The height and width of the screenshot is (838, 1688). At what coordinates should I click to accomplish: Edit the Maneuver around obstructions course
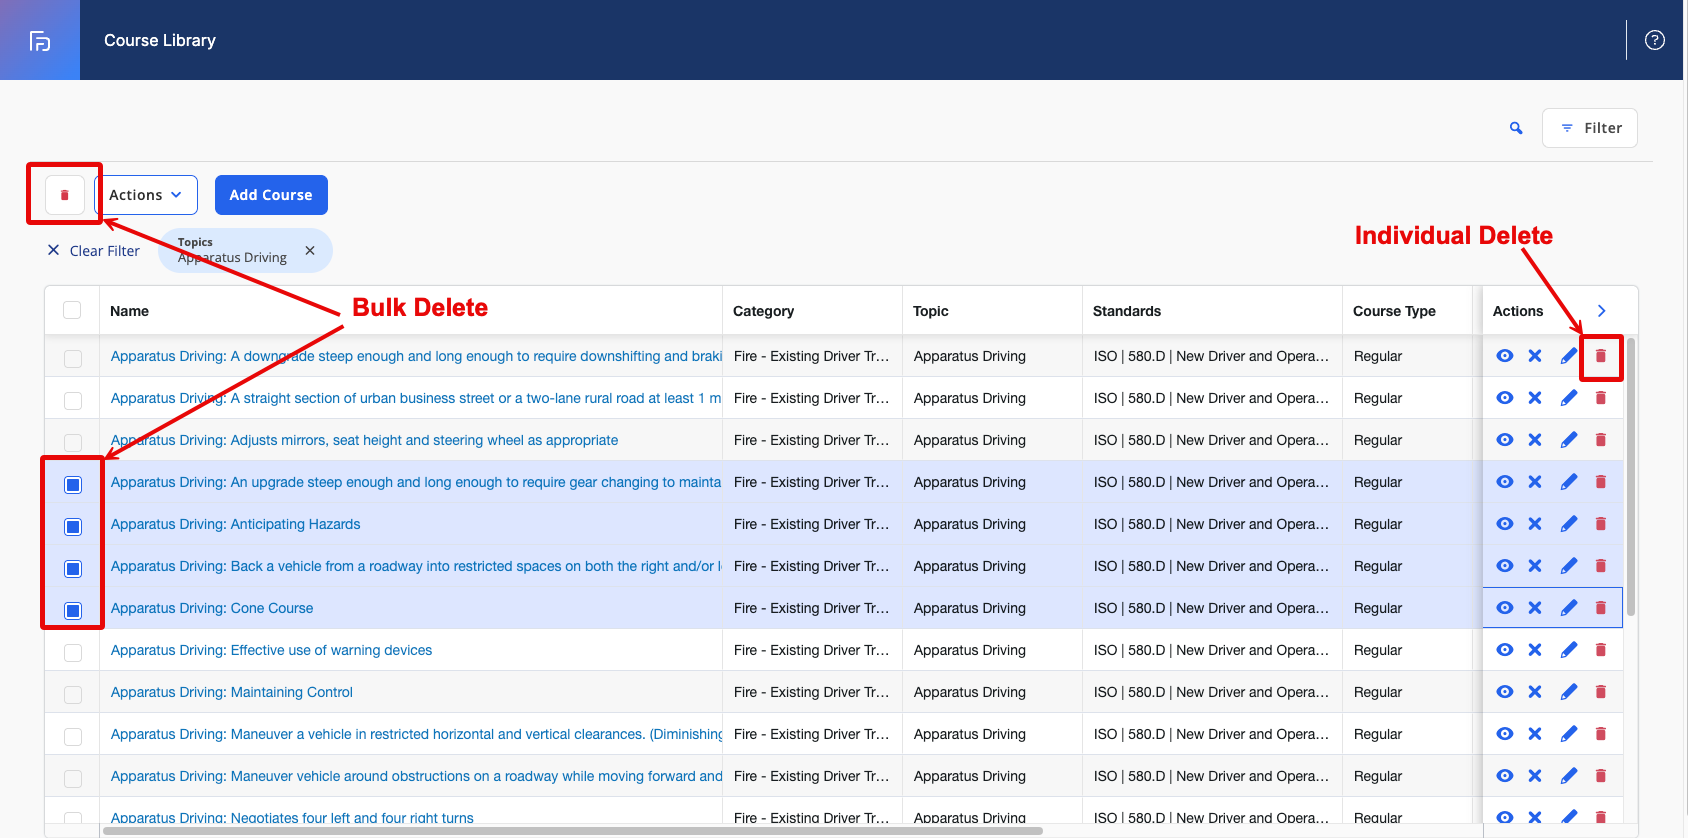[1569, 776]
